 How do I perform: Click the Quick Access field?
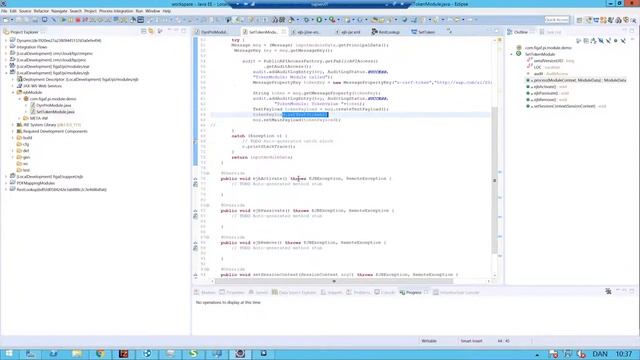557,20
